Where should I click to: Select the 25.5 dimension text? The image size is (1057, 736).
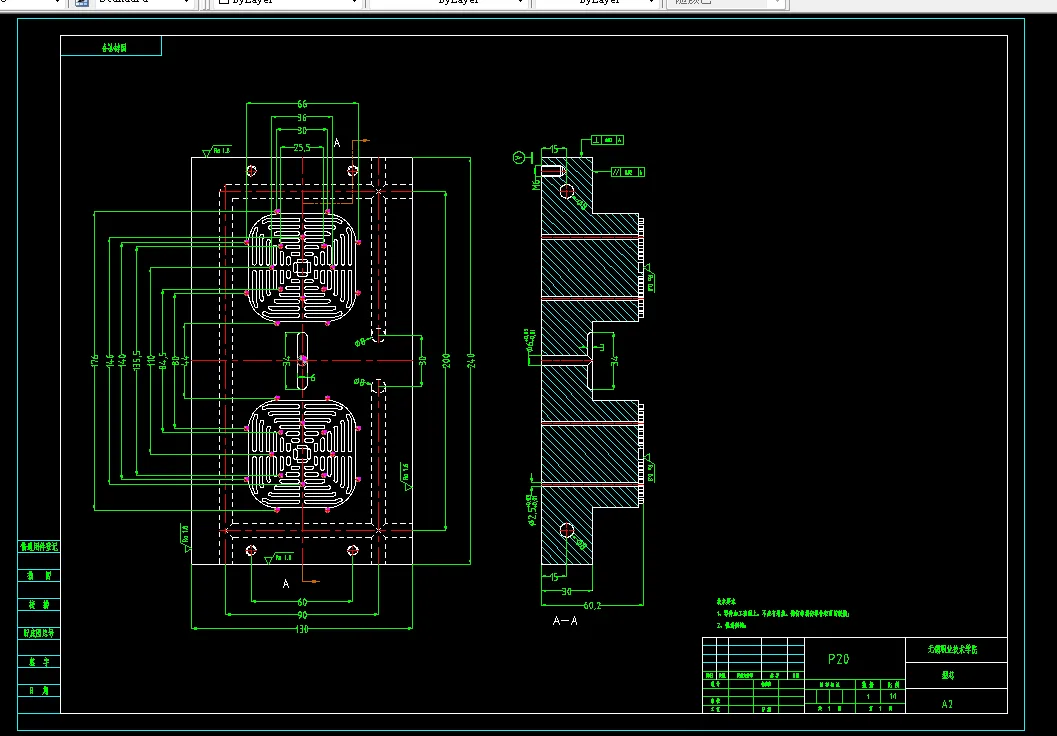[x=302, y=148]
